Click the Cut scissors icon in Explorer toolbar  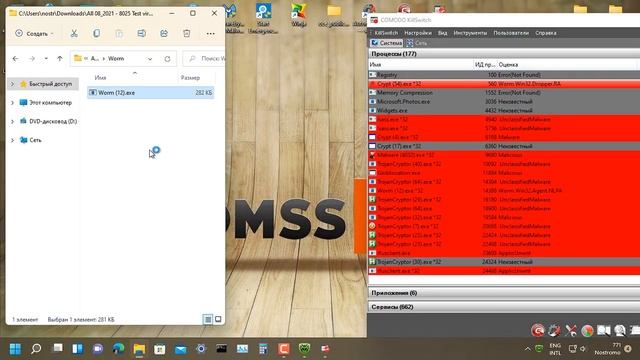pyautogui.click(x=74, y=33)
